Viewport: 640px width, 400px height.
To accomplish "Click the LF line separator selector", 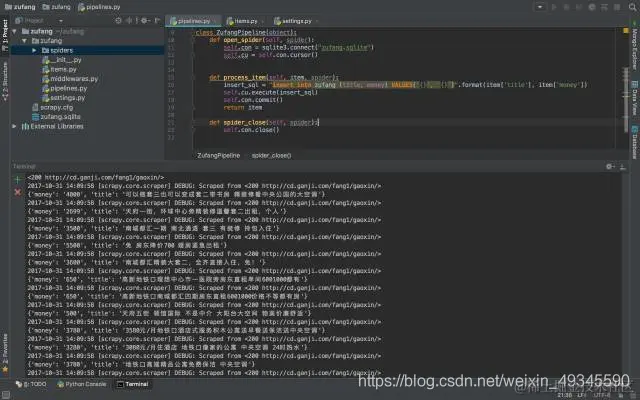I will 581,395.
